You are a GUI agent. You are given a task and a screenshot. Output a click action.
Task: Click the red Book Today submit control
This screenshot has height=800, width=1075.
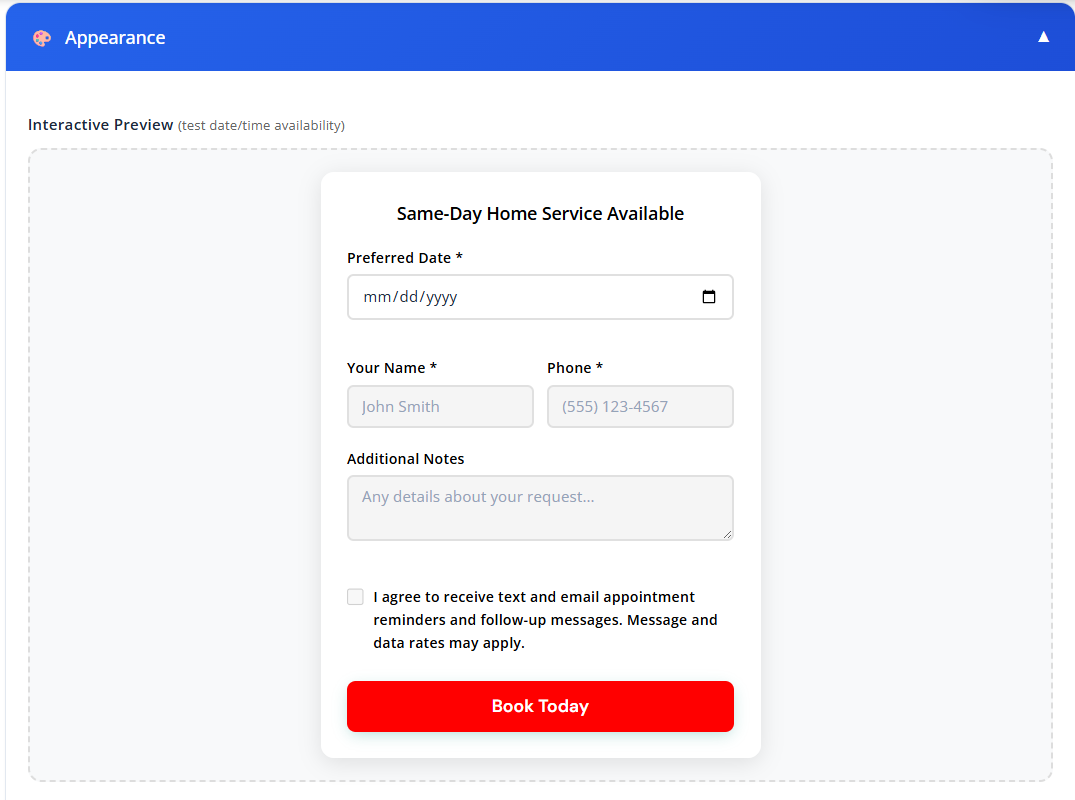[540, 706]
